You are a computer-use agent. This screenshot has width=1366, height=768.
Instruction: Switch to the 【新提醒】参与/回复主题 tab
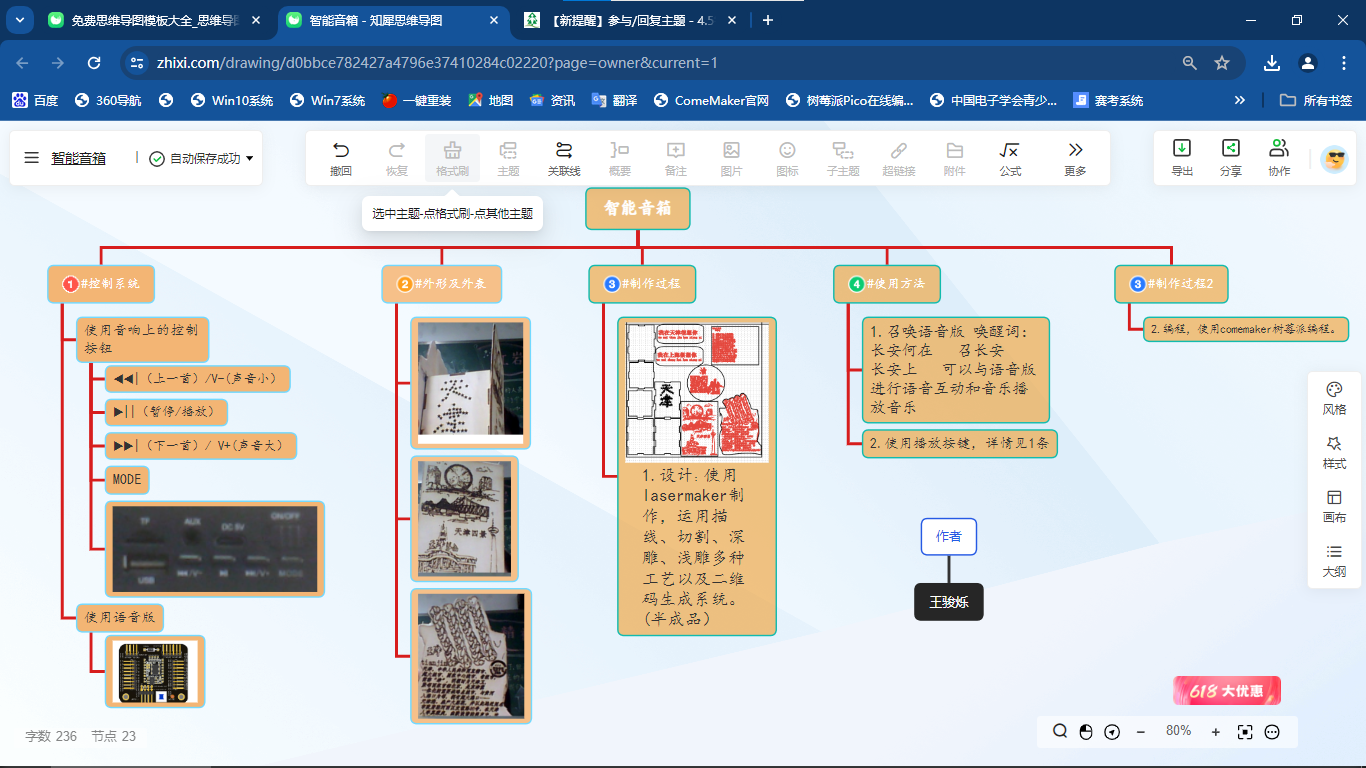(631, 20)
